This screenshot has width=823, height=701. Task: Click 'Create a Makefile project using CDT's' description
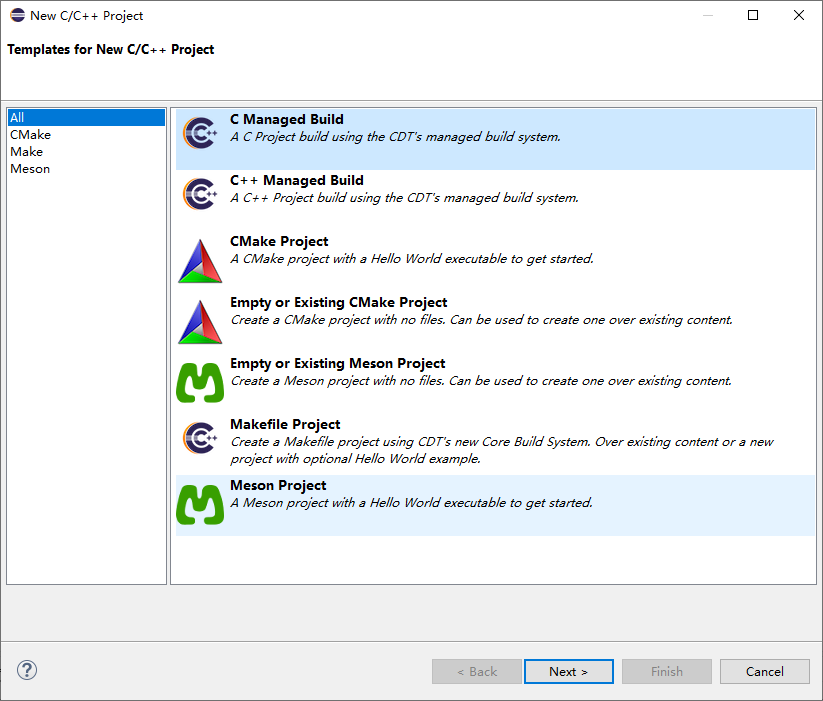point(502,450)
